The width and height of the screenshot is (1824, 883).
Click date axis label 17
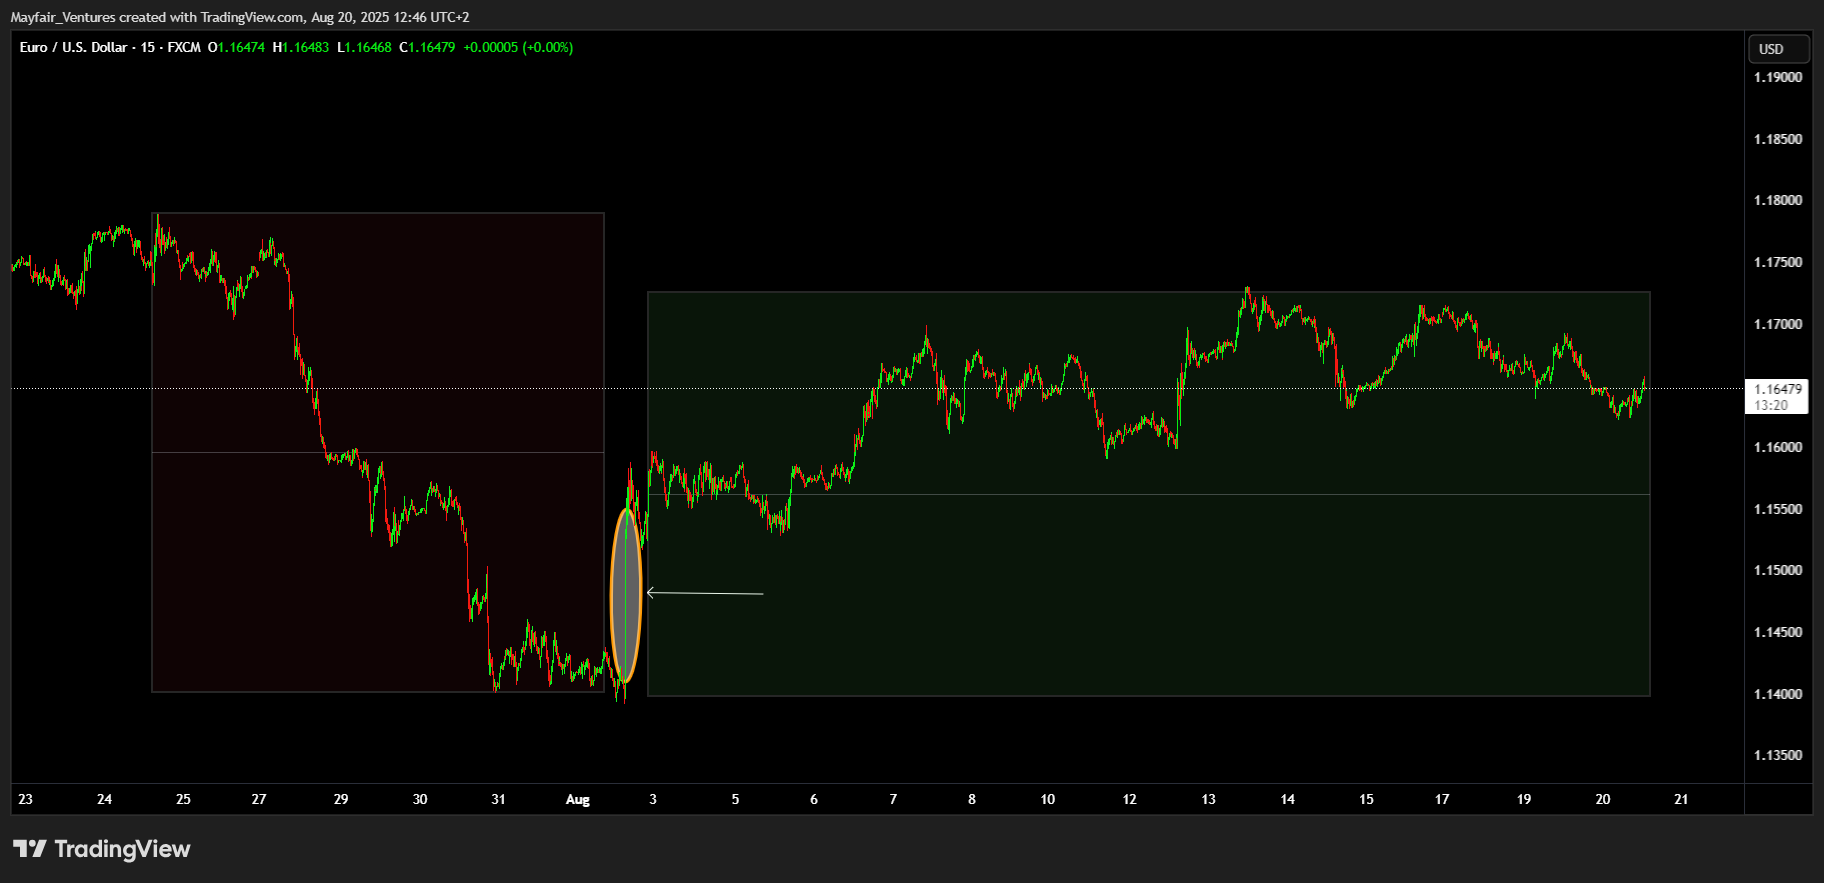(x=1442, y=799)
